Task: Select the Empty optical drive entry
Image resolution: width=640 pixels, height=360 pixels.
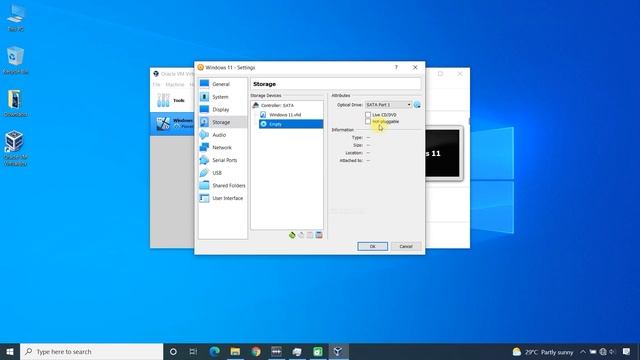Action: tap(291, 124)
